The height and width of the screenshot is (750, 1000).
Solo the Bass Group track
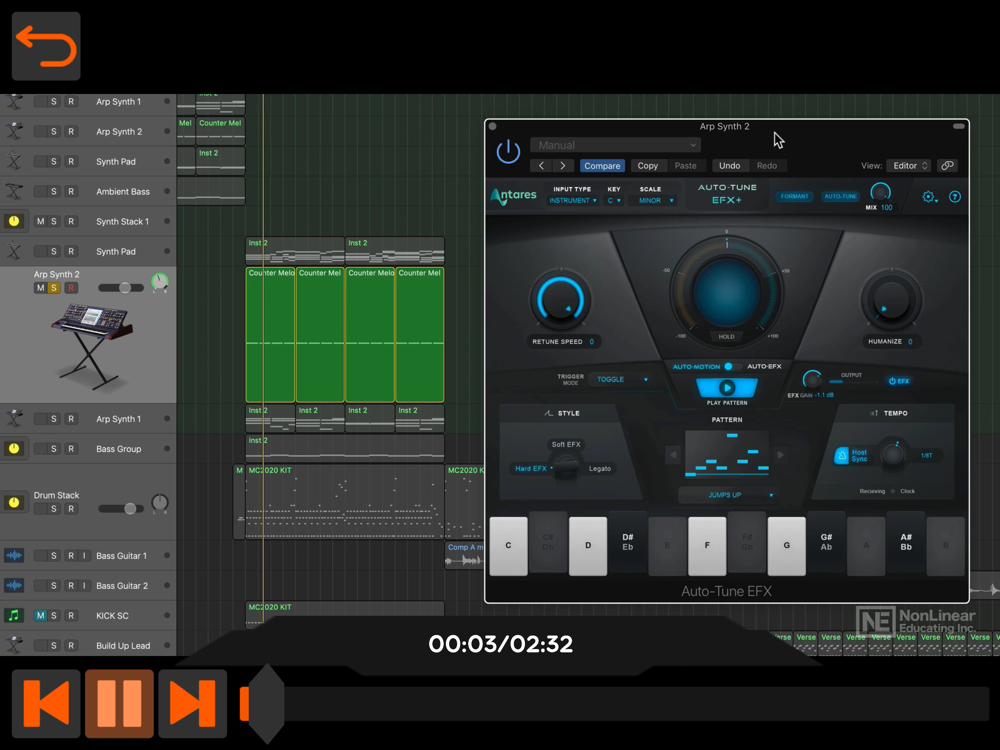[54, 449]
